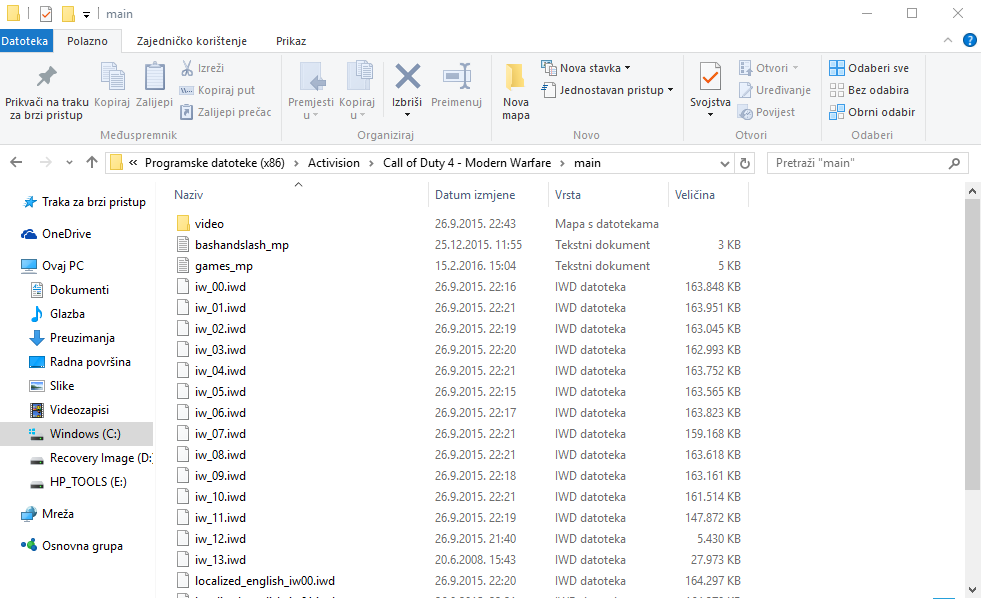Click the Properties checkmark in the title bar
Screen dimensions: 981x599
click(x=46, y=14)
